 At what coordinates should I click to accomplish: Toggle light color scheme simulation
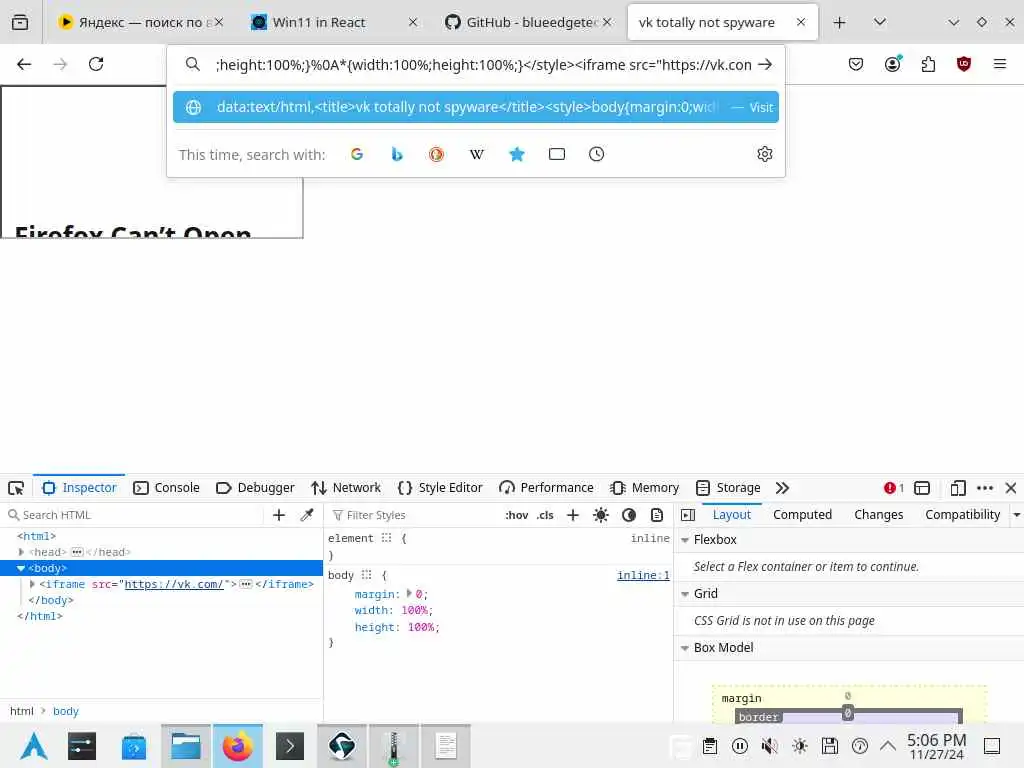(x=601, y=515)
